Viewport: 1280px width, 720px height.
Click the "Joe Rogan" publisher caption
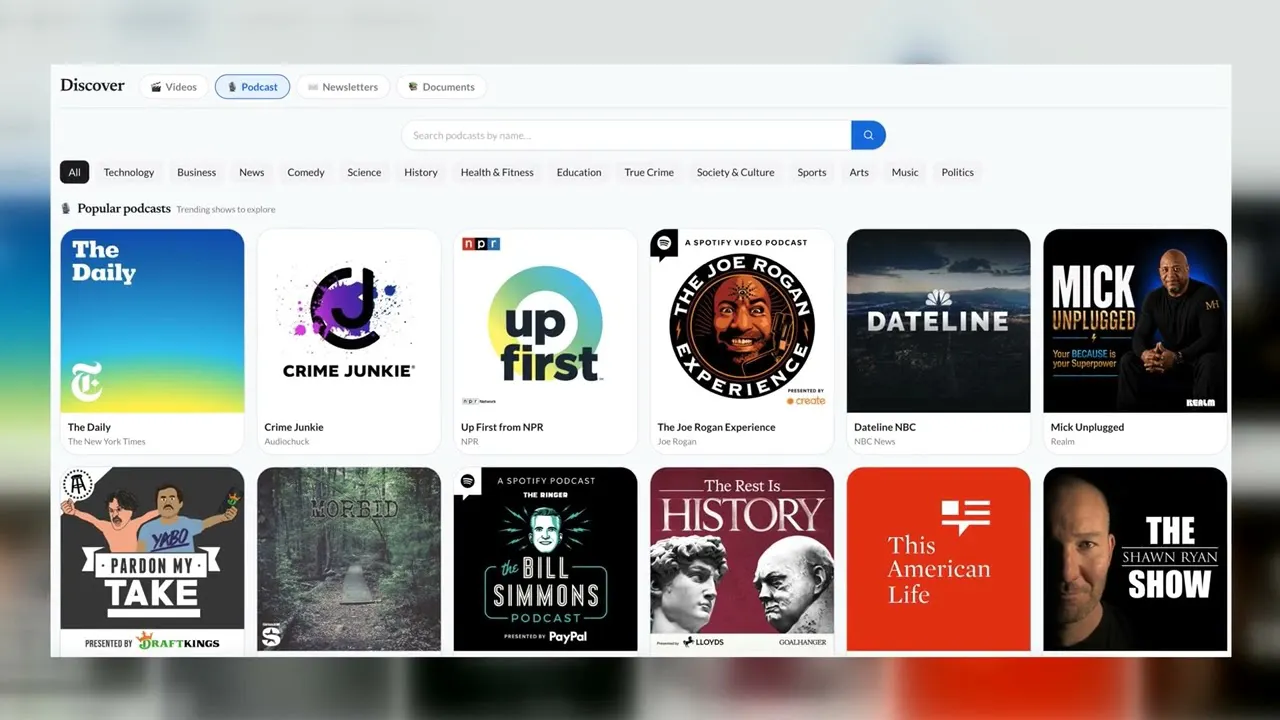pyautogui.click(x=677, y=441)
